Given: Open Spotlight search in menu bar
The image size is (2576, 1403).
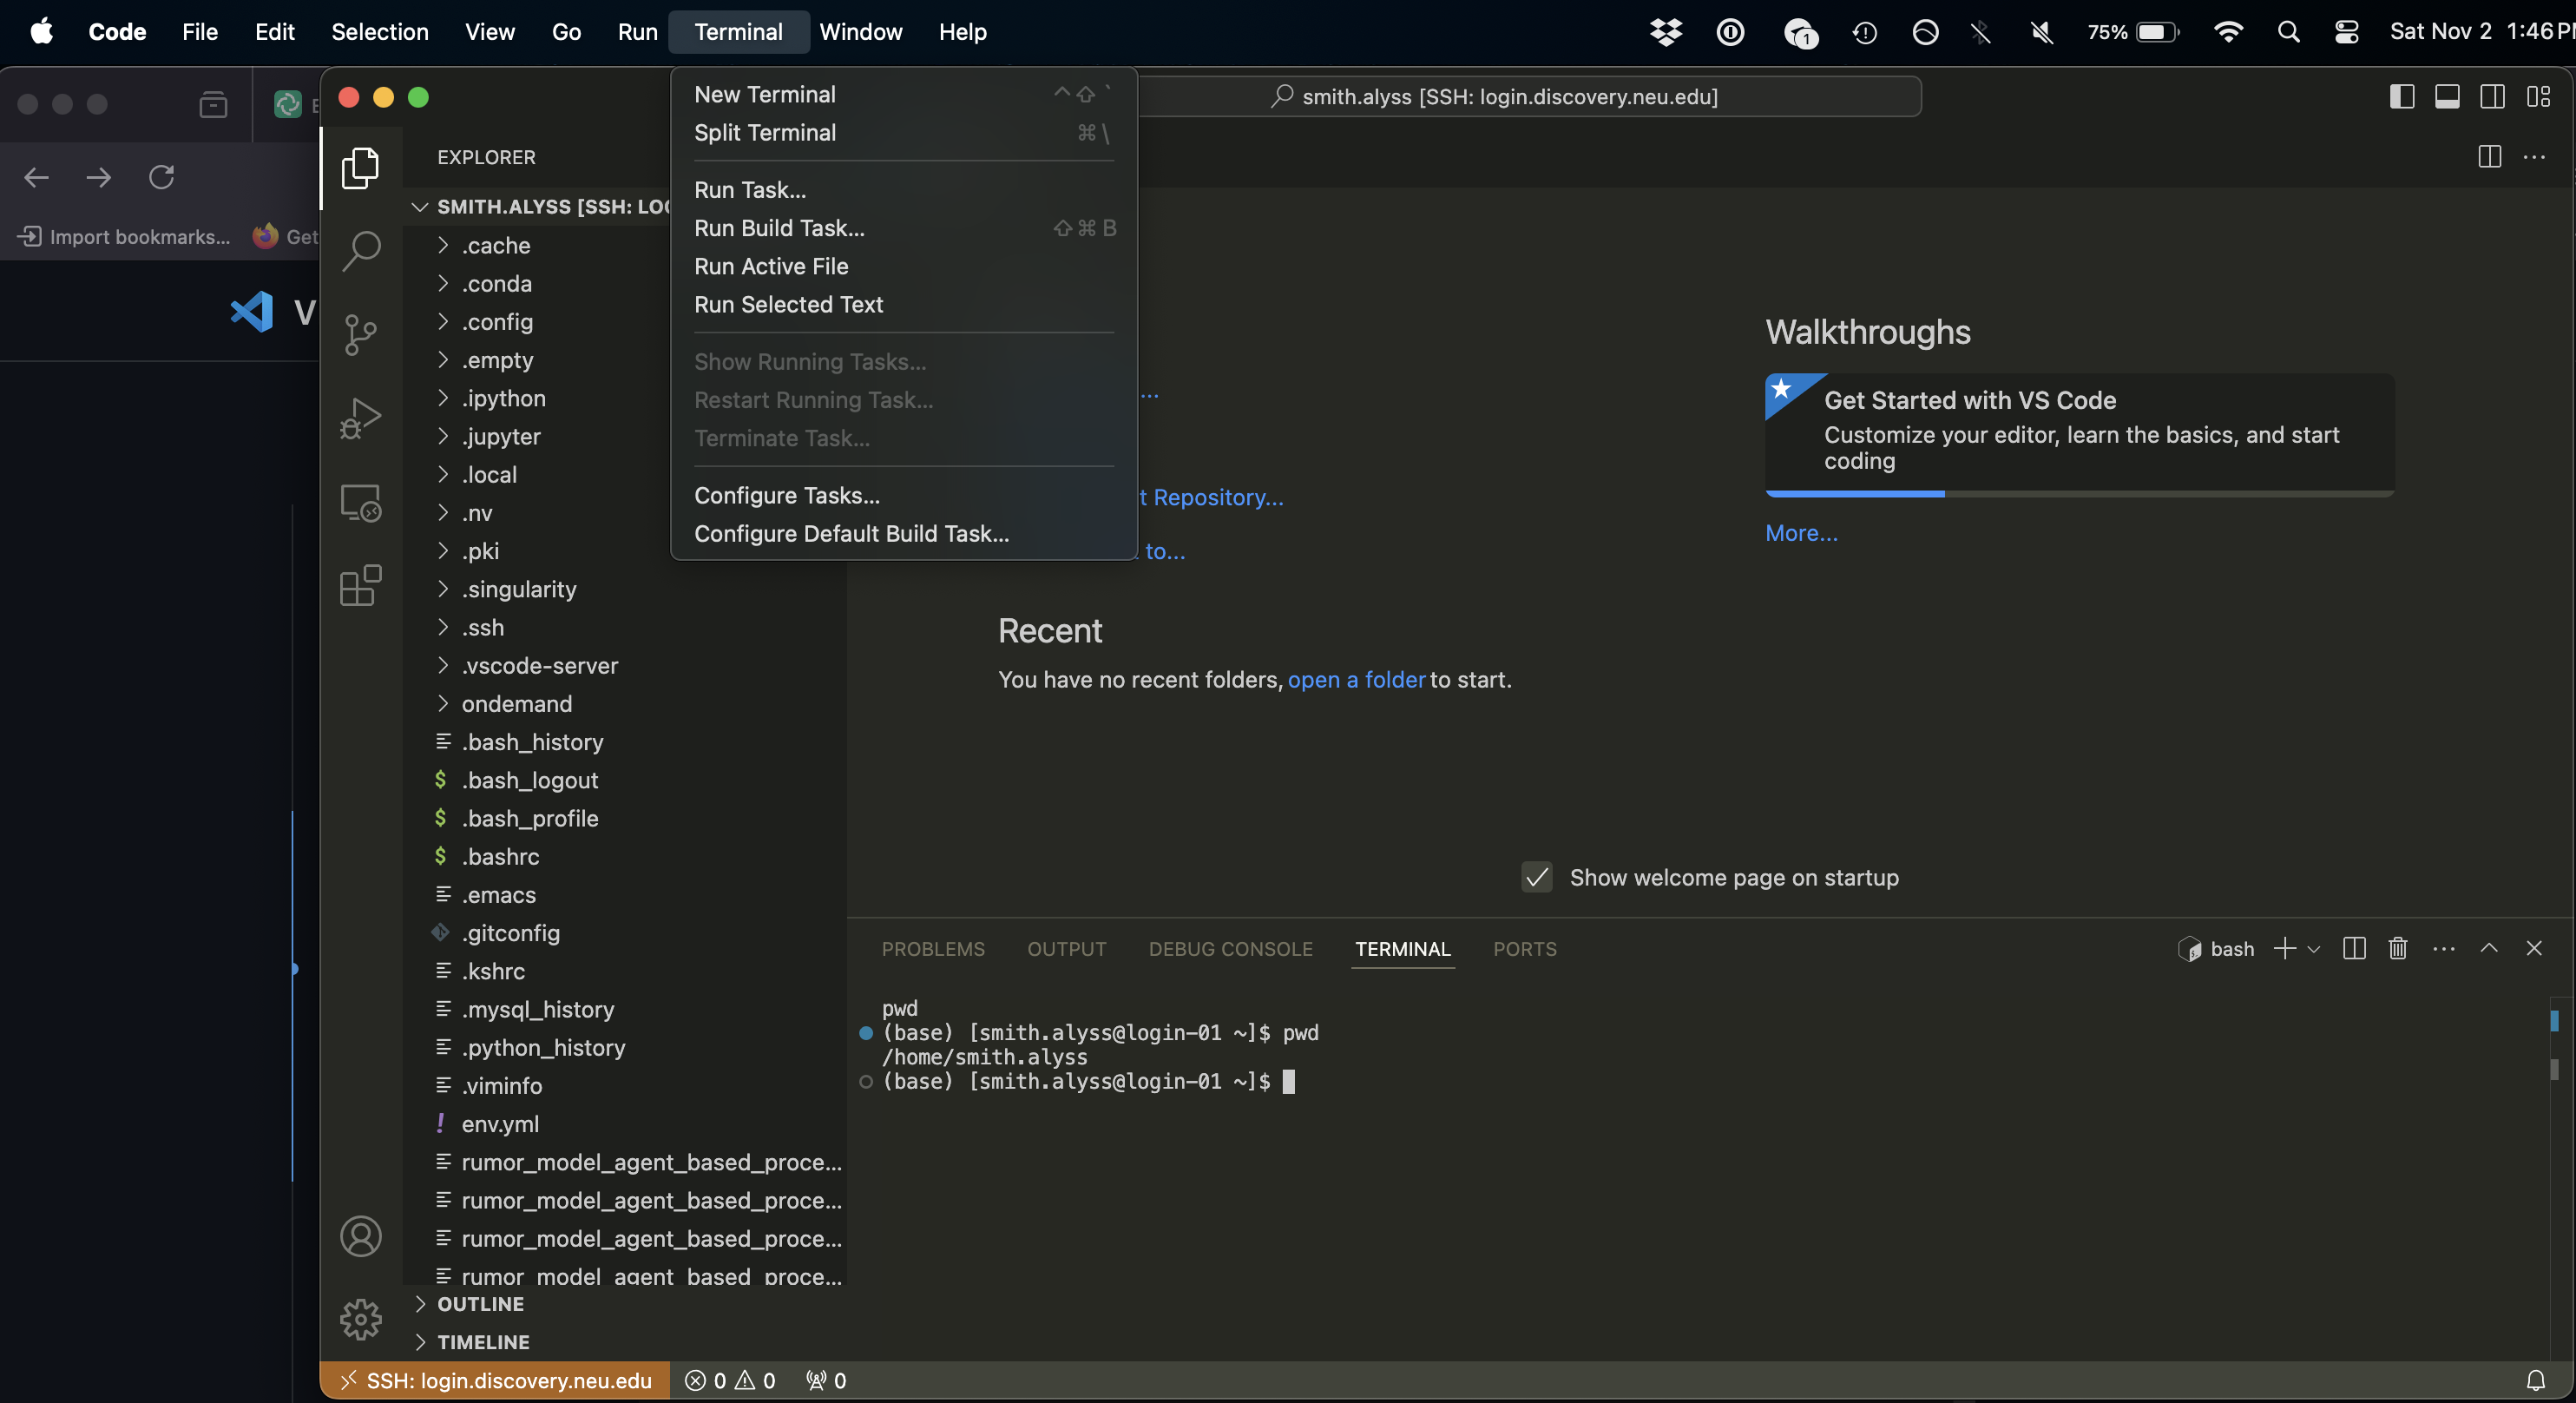Looking at the screenshot, I should (2288, 31).
